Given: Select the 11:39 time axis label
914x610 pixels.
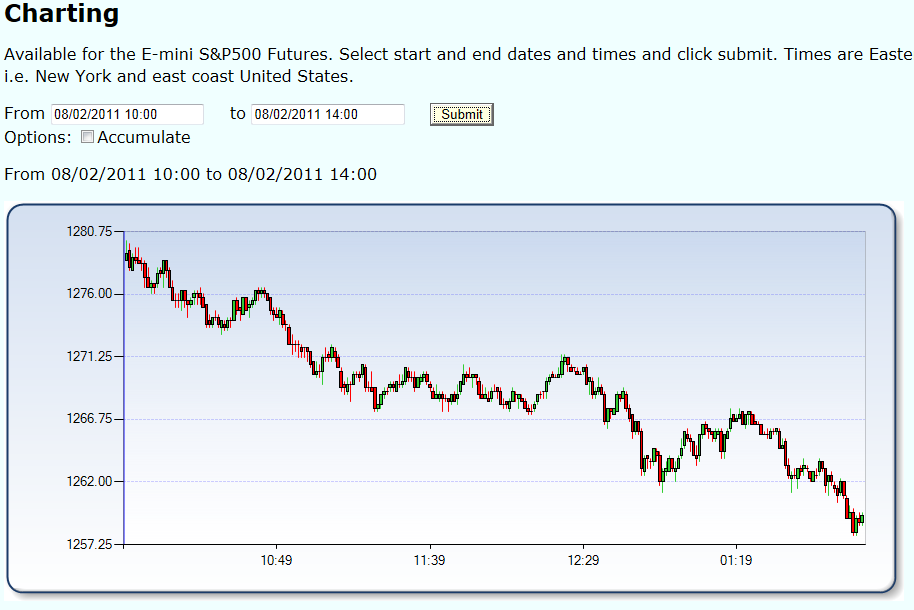Looking at the screenshot, I should tap(430, 560).
